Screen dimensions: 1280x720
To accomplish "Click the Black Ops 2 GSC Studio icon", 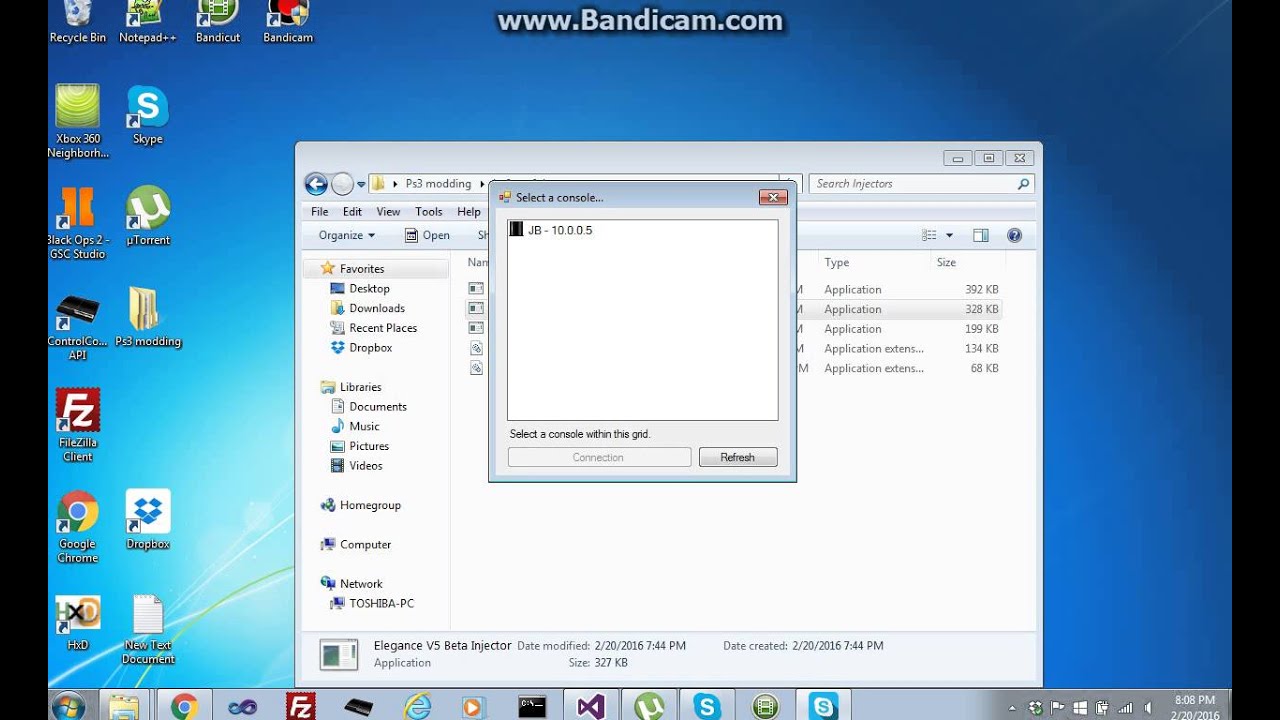I will [x=77, y=223].
